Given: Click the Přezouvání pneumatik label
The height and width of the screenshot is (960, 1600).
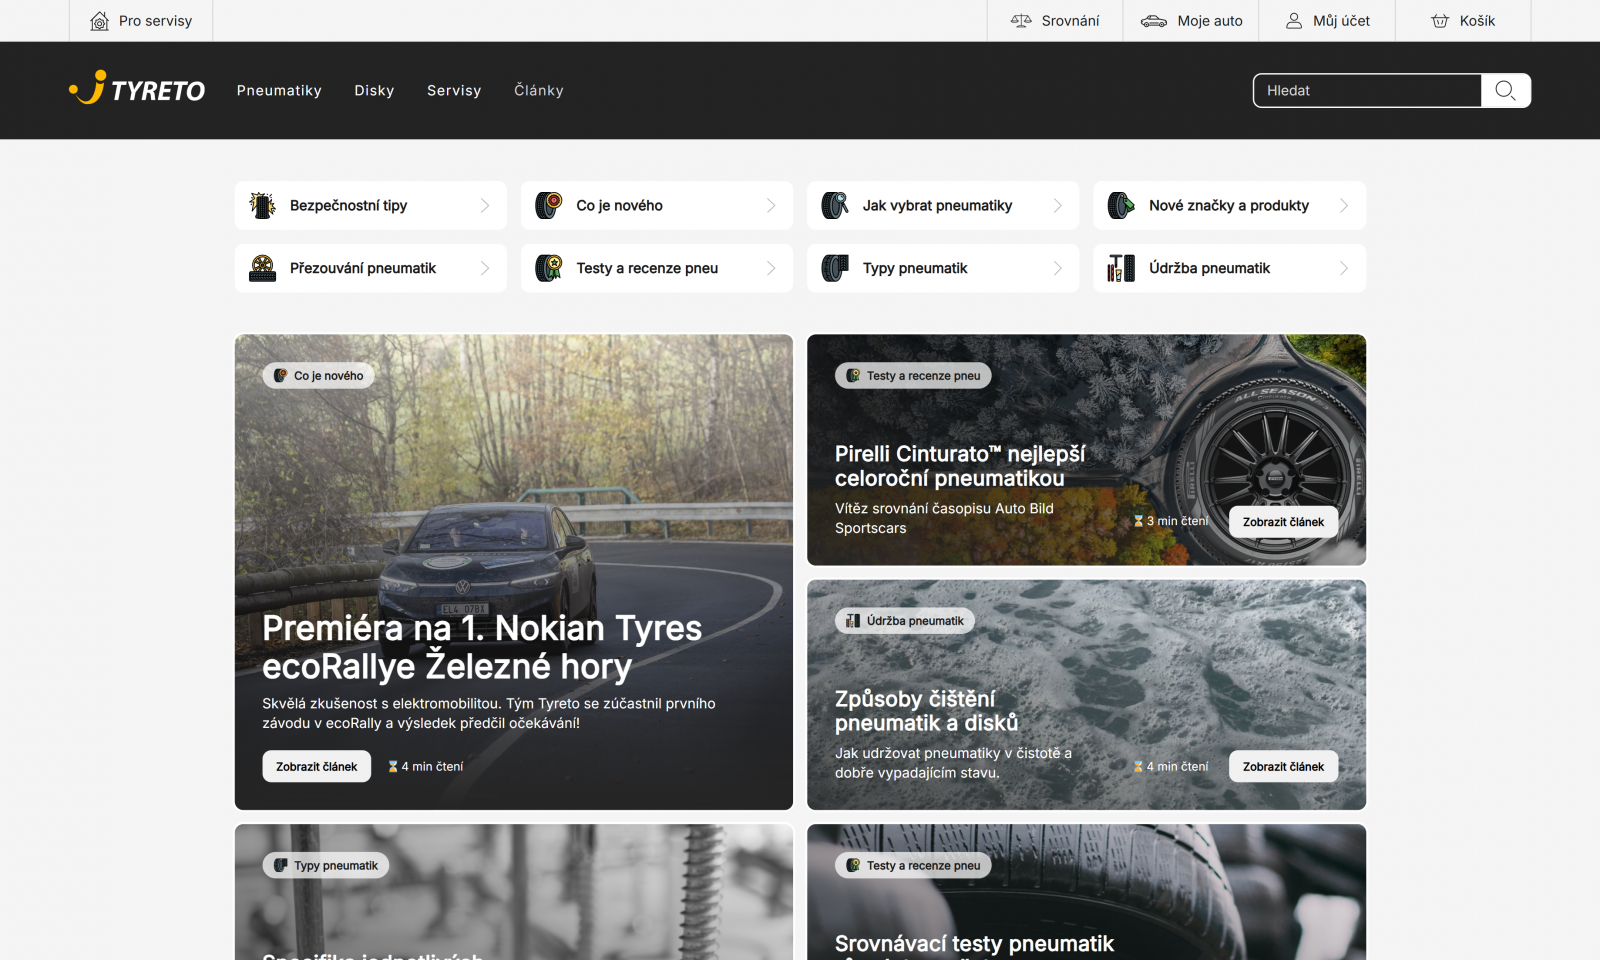Looking at the screenshot, I should pos(363,268).
